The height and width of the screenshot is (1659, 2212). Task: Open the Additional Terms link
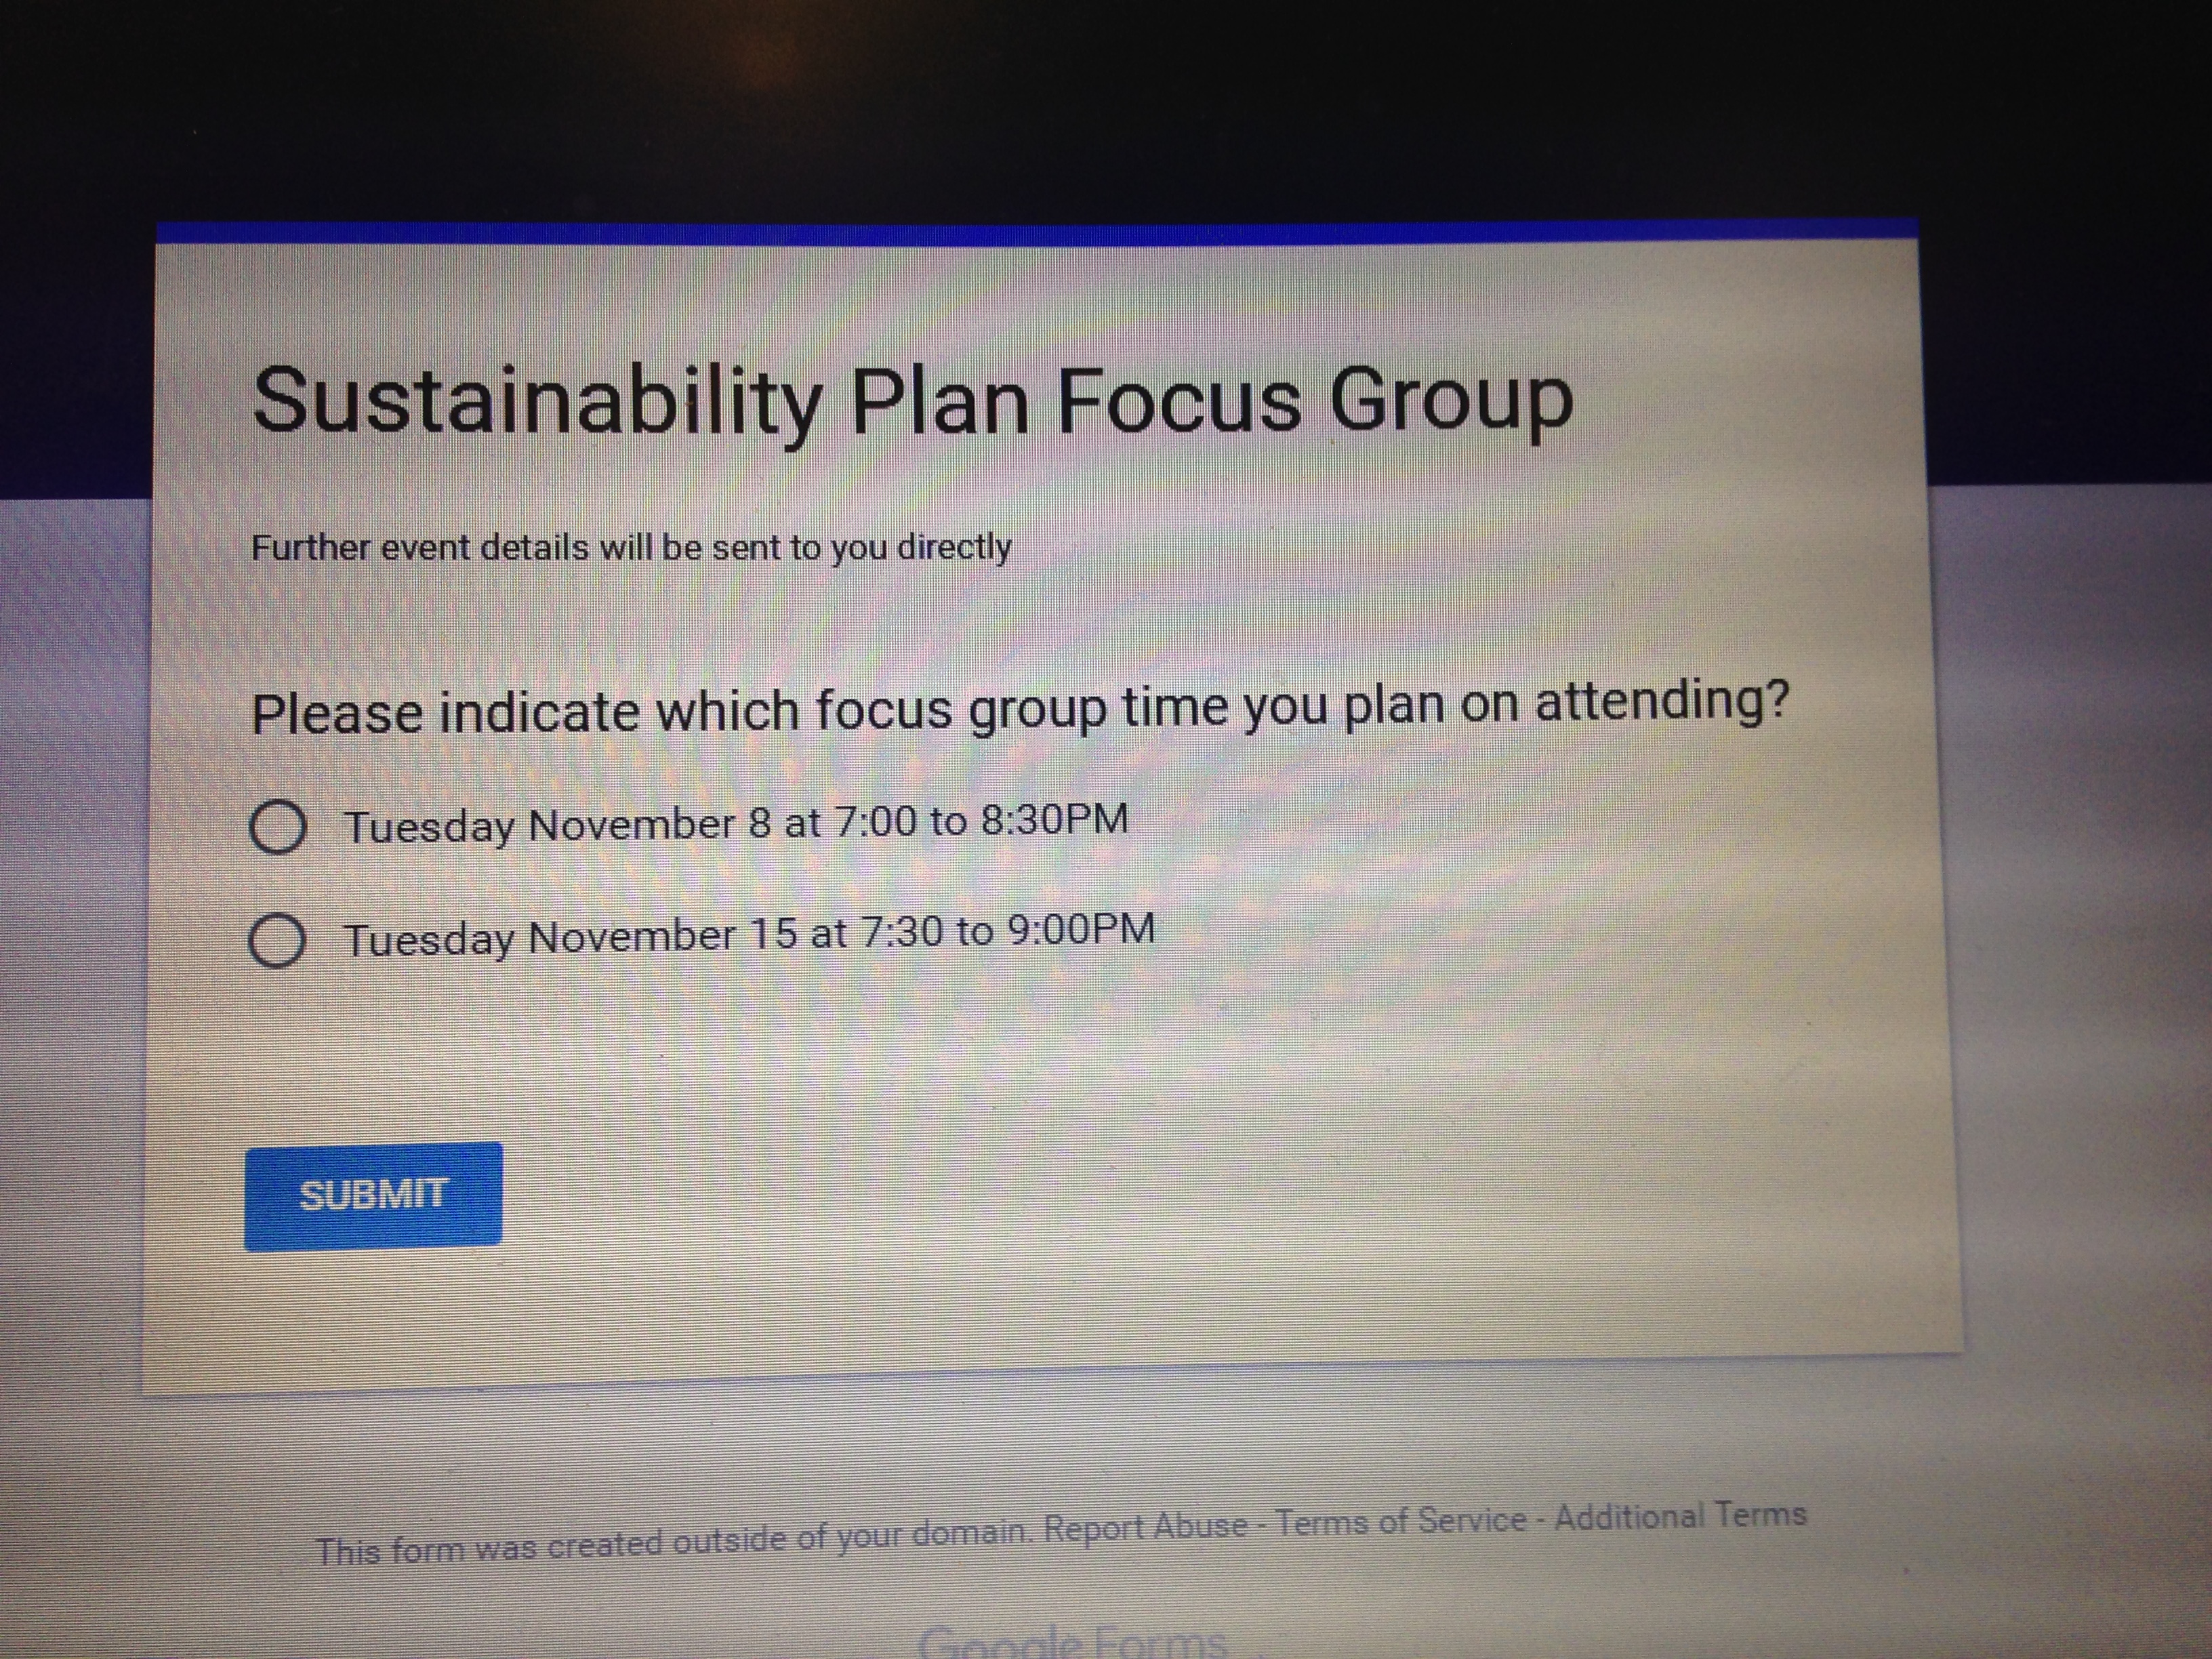pos(1680,1516)
